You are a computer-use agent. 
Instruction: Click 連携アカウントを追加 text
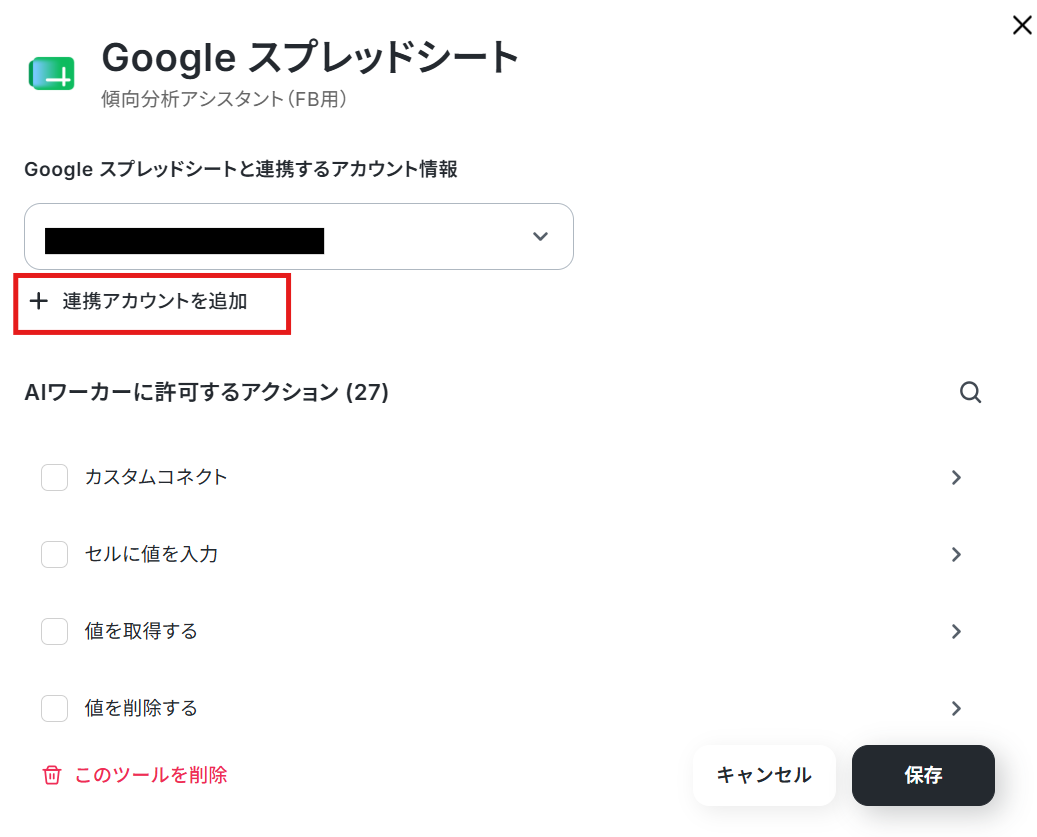click(155, 301)
